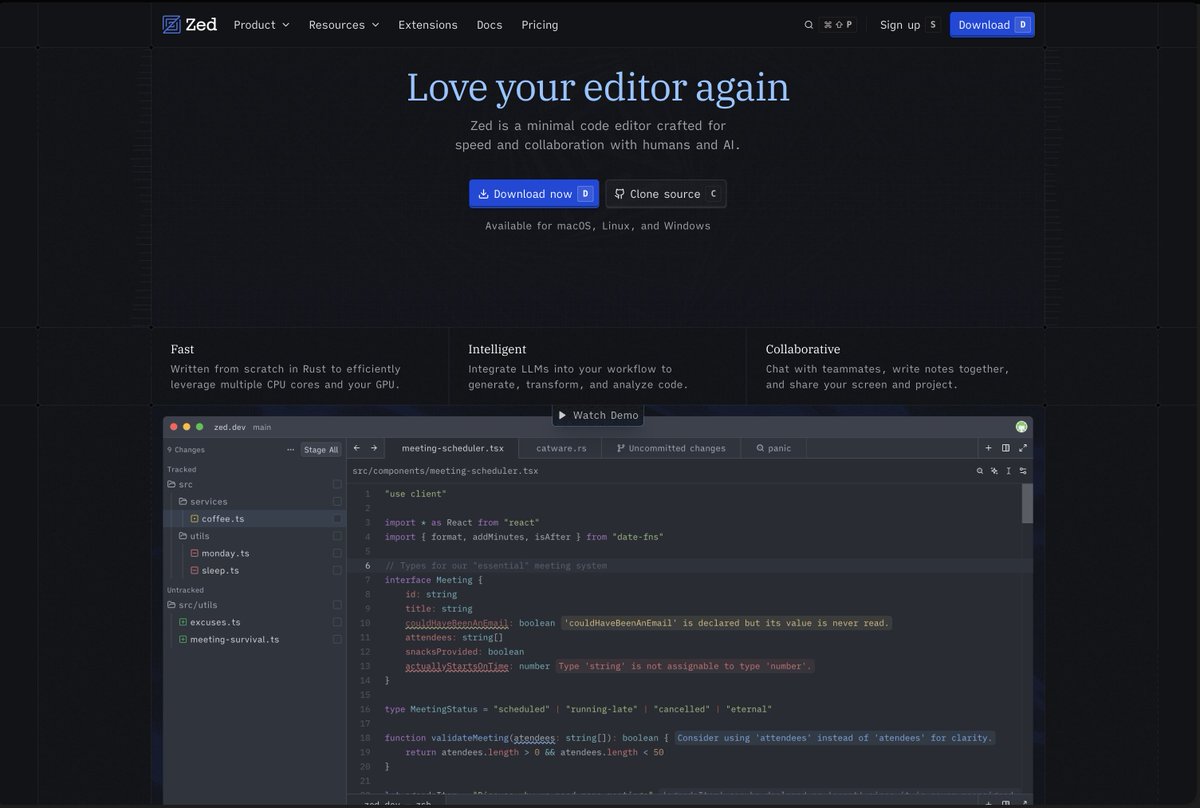1200x808 pixels.
Task: Open the three-dot changes menu
Action: [x=291, y=450]
